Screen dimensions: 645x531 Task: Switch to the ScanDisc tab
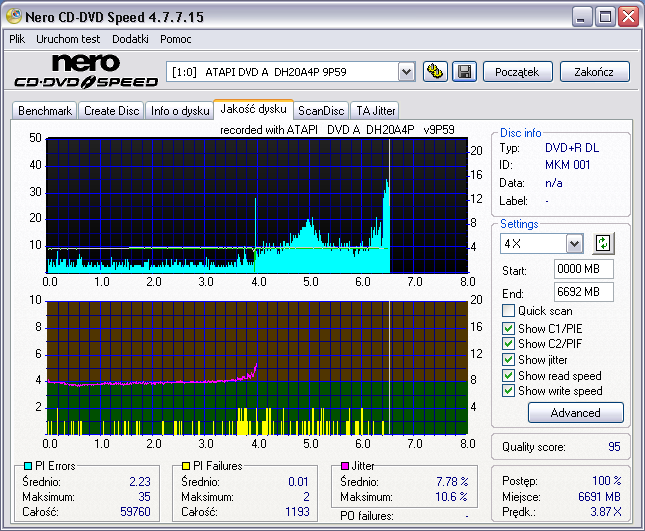[321, 111]
